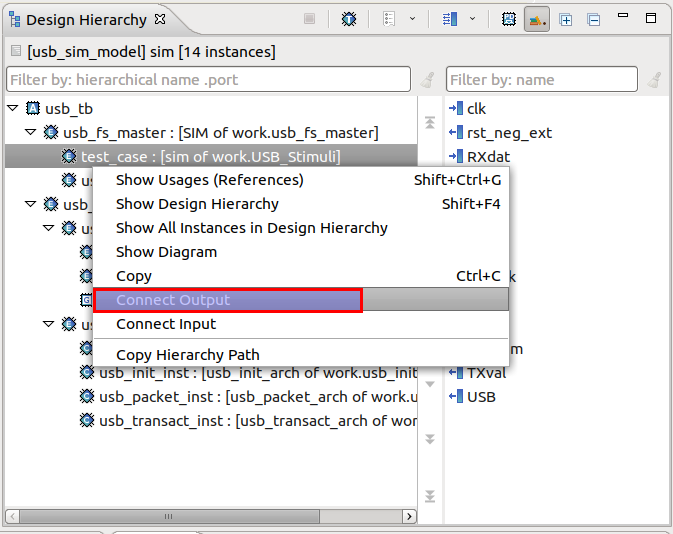Select usb_tb in the hierarchy

click(69, 109)
